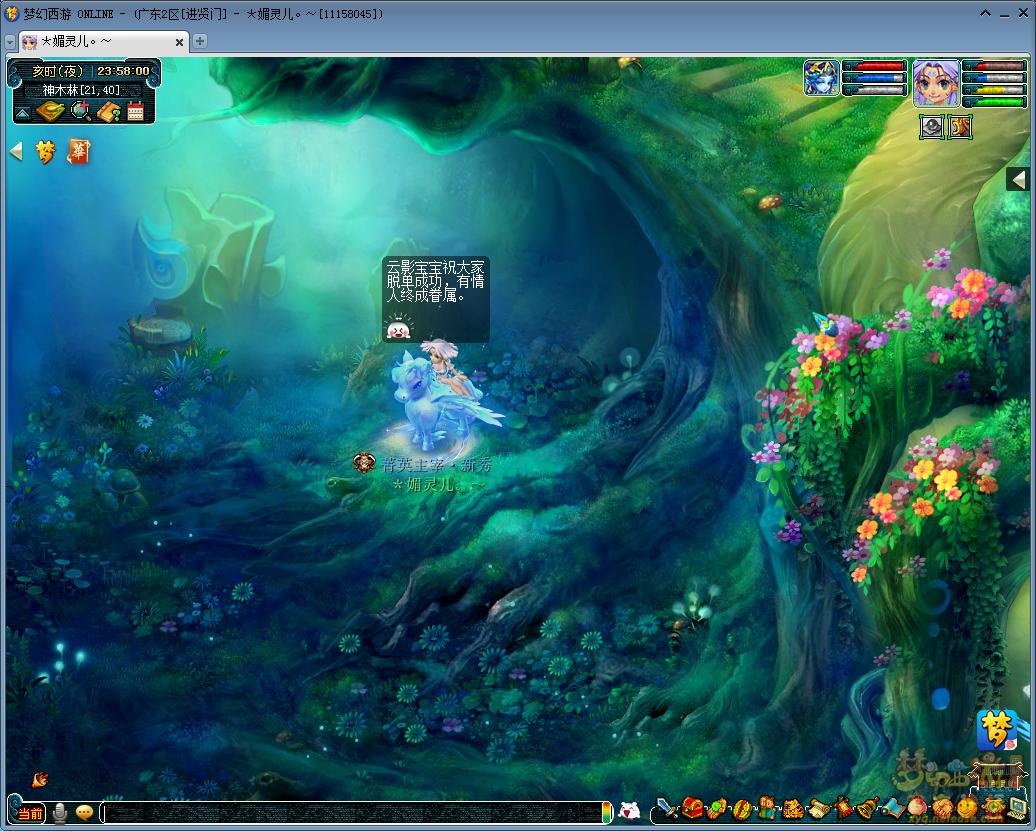1036x831 pixels.
Task: Open the orange smiley face icon
Action: (967, 807)
